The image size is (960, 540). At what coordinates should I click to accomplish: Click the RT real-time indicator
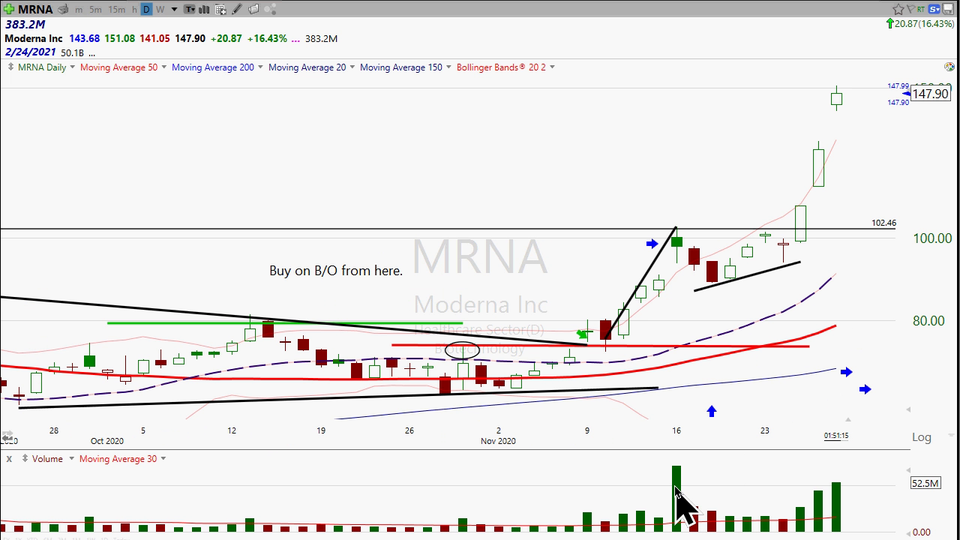click(x=921, y=9)
